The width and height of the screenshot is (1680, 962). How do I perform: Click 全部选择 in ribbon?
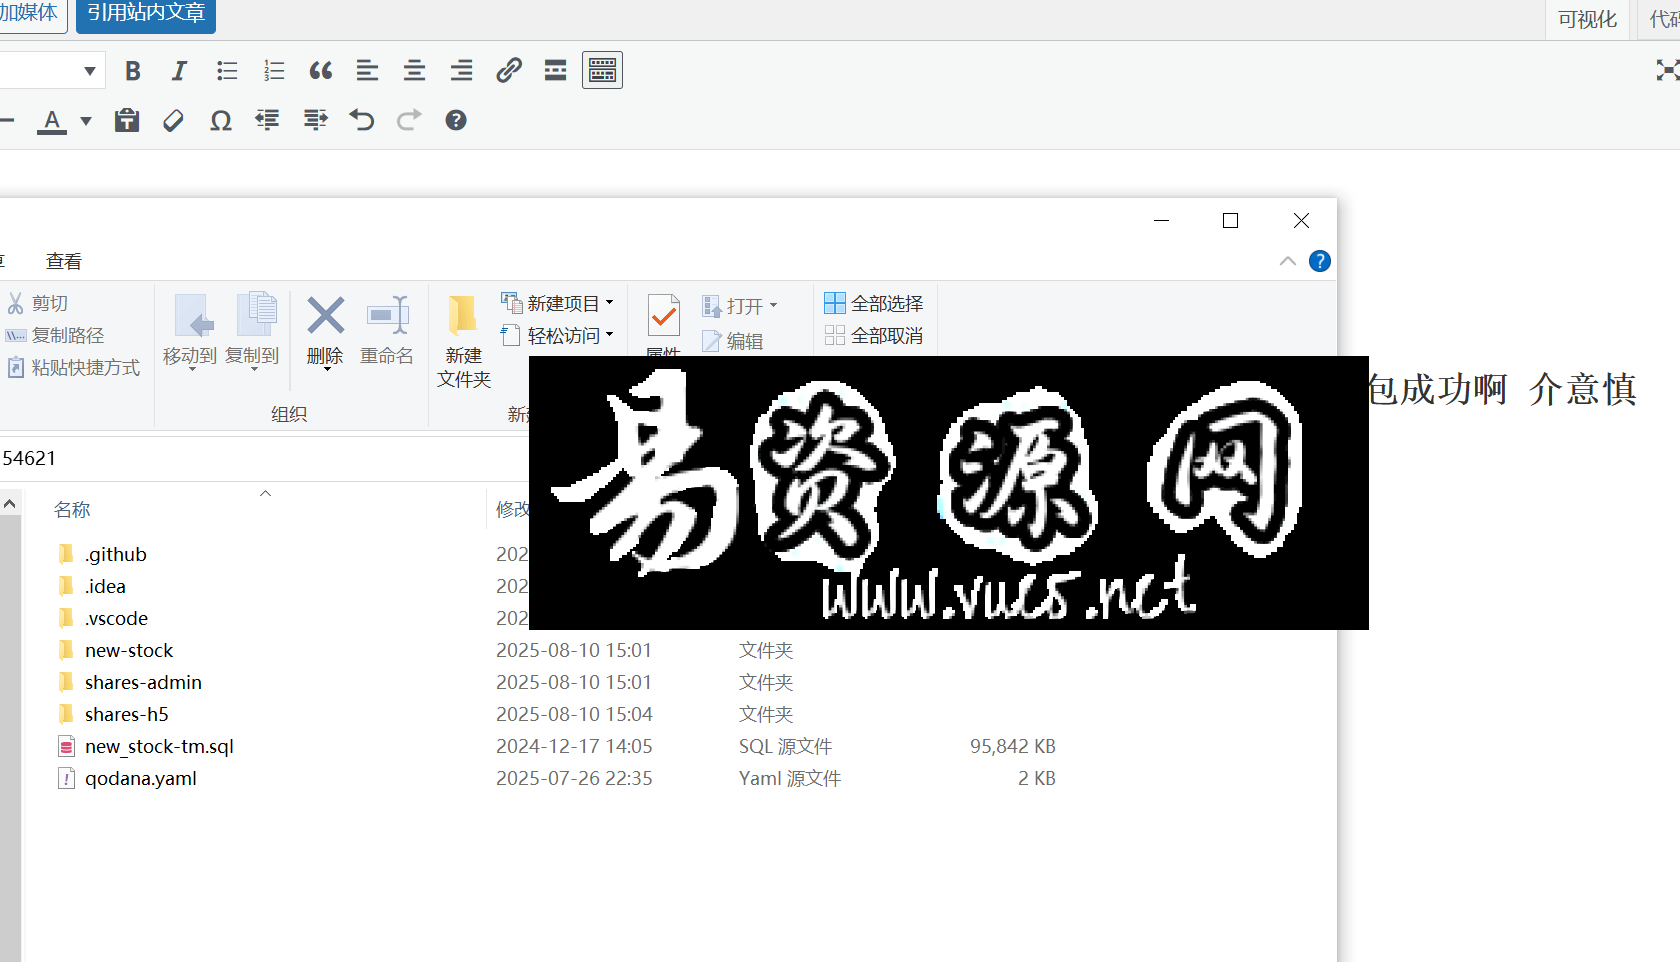(x=874, y=303)
